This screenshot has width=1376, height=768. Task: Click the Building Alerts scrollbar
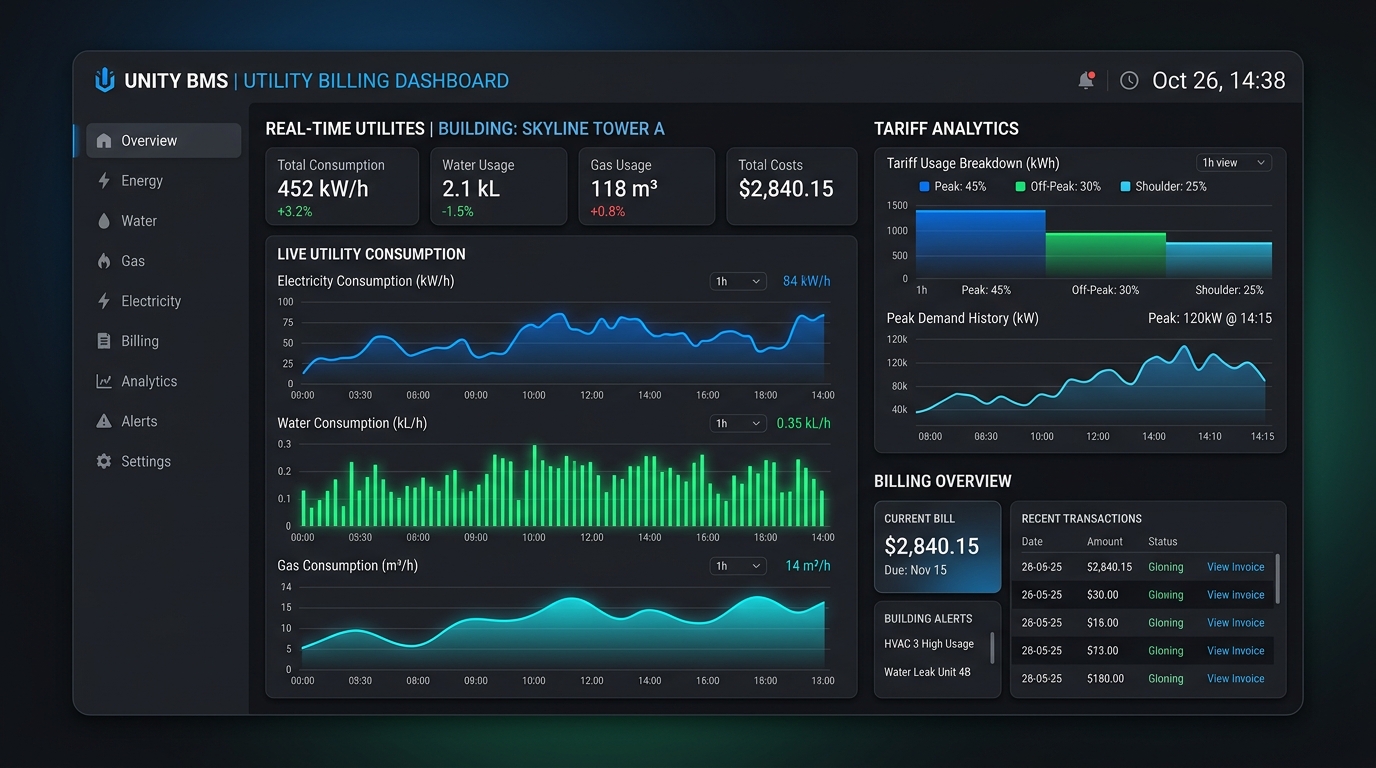(x=993, y=647)
